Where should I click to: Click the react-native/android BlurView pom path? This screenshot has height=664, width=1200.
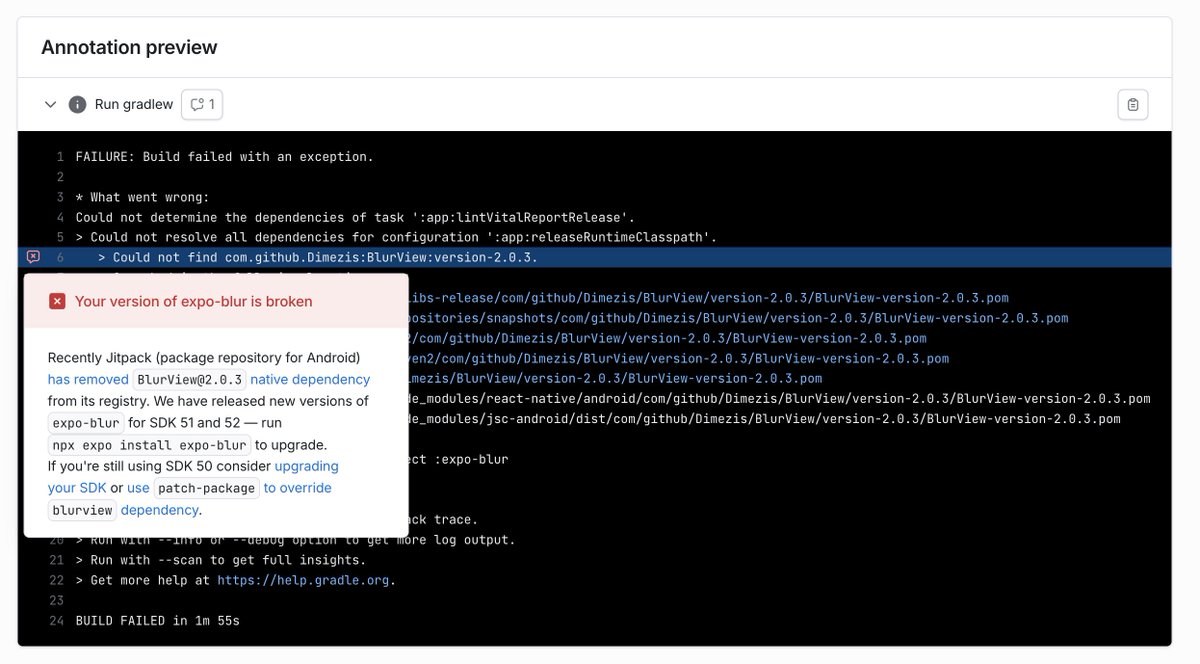[779, 398]
